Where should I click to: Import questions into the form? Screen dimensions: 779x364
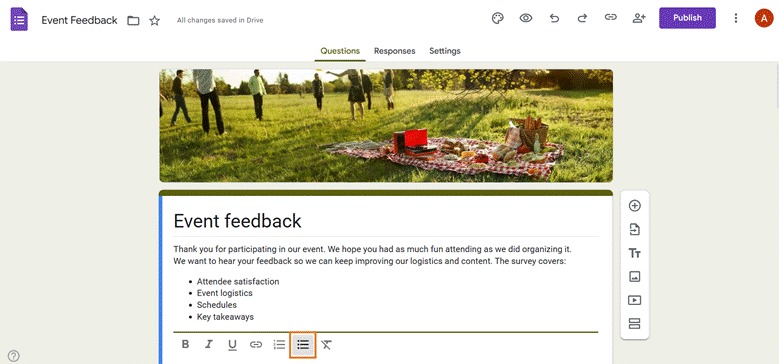[x=634, y=229]
